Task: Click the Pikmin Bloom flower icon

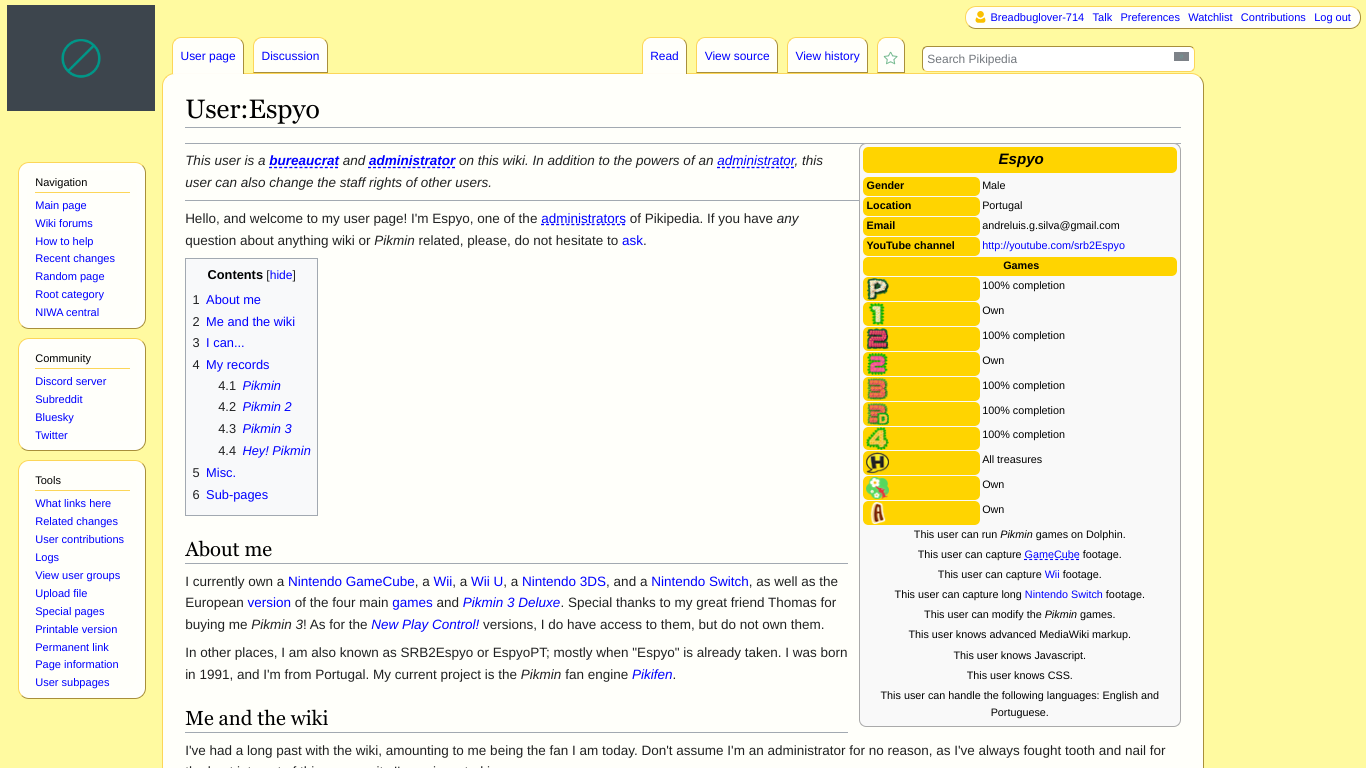Action: [877, 488]
